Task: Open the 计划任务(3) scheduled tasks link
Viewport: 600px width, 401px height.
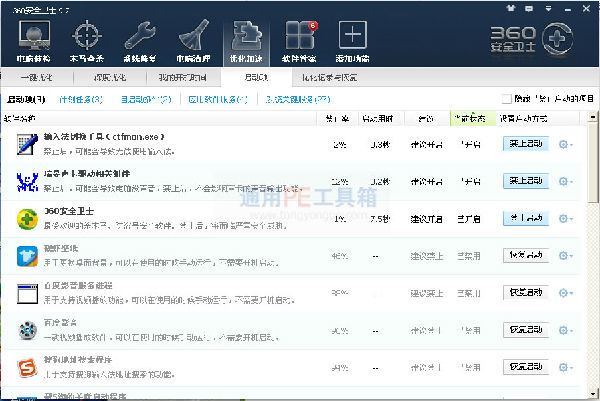Action: point(81,99)
